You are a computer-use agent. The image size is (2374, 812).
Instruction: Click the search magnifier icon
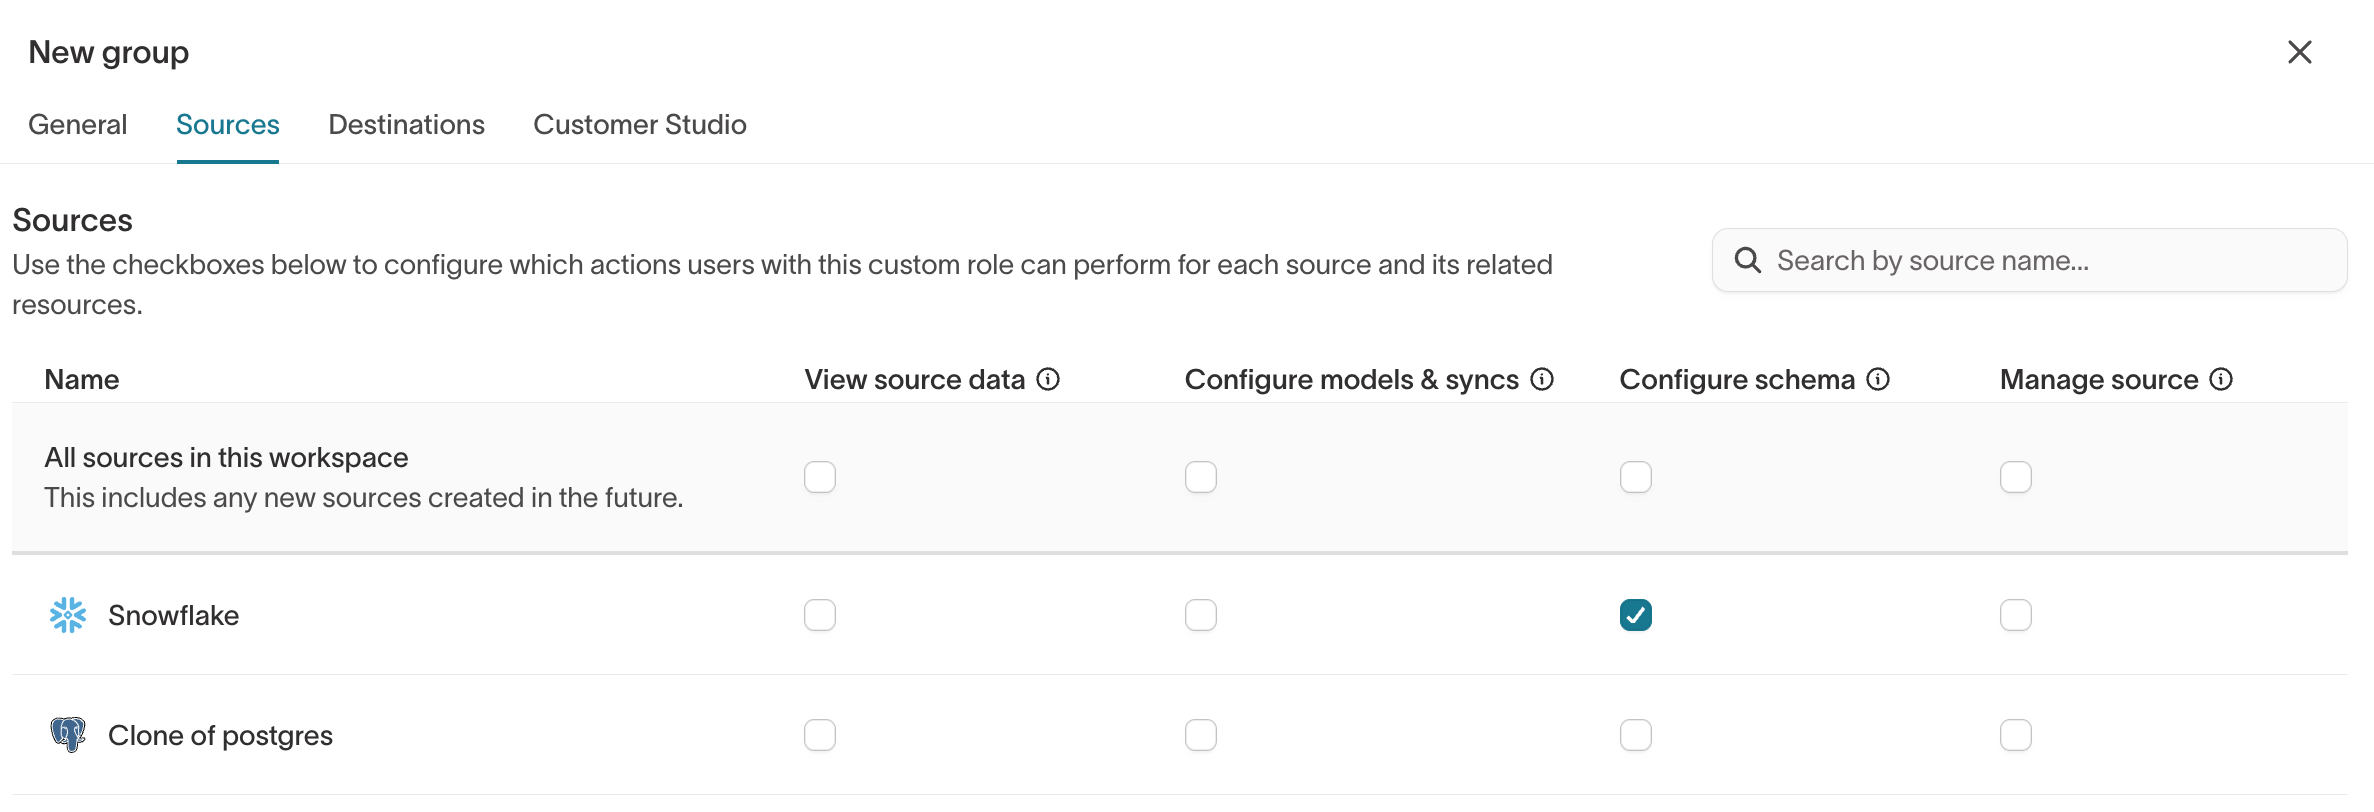[1748, 260]
